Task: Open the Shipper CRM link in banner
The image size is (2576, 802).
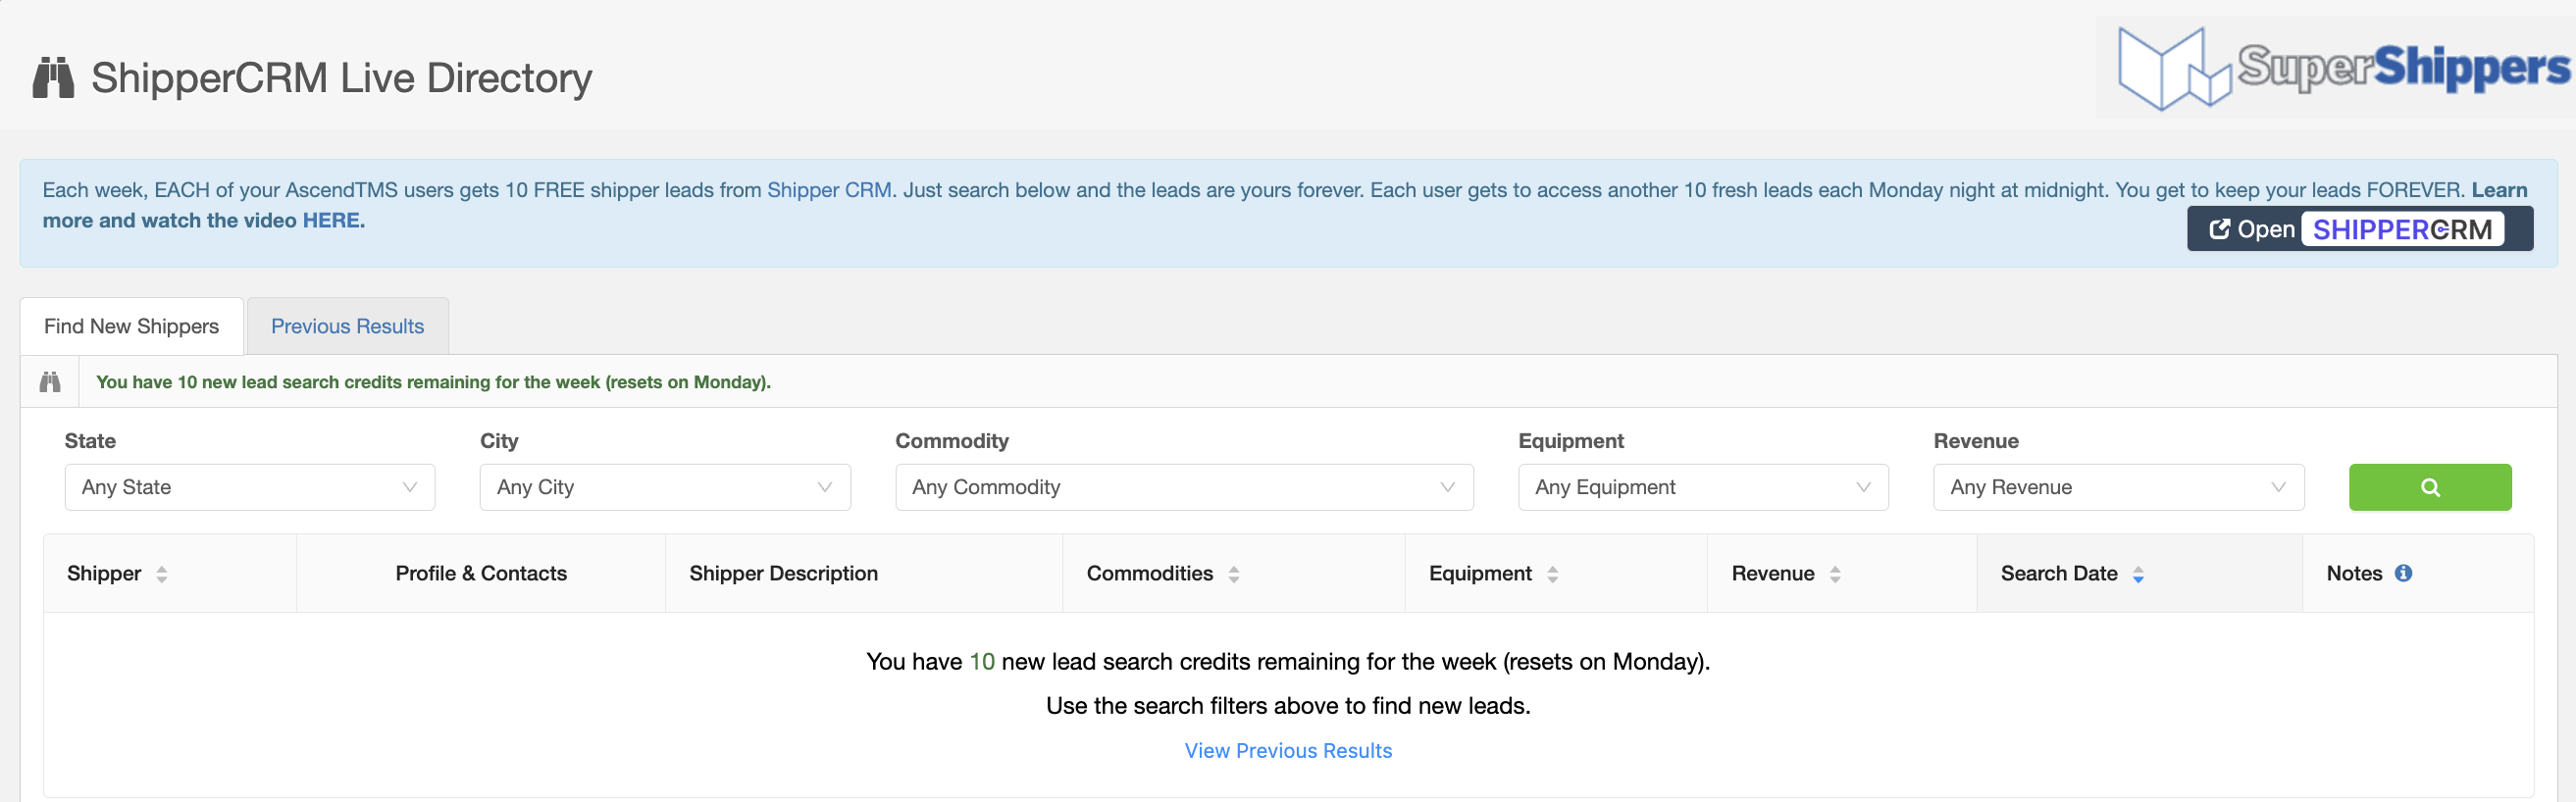Action: [x=829, y=190]
